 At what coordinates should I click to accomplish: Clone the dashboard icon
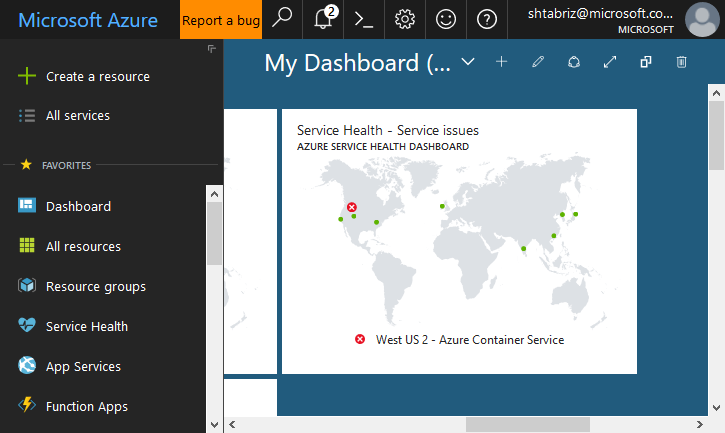[646, 62]
